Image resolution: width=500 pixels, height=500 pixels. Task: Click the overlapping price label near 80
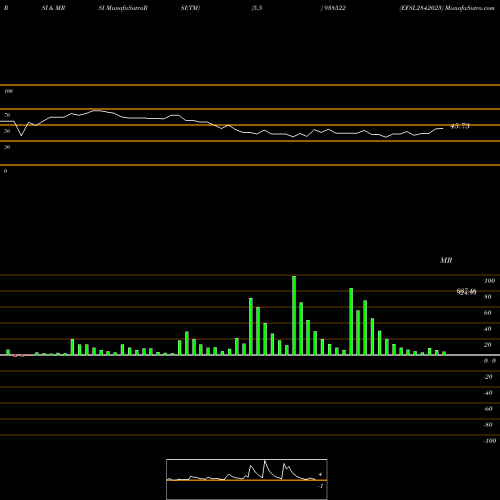[x=466, y=292]
